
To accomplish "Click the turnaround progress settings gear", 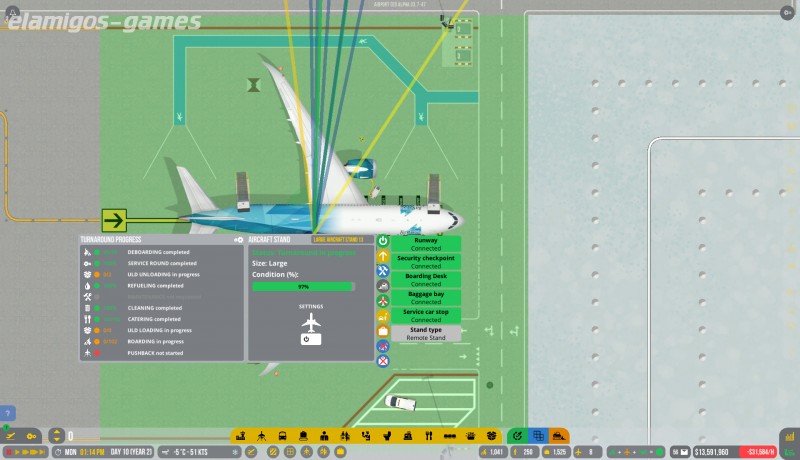I will tap(238, 240).
